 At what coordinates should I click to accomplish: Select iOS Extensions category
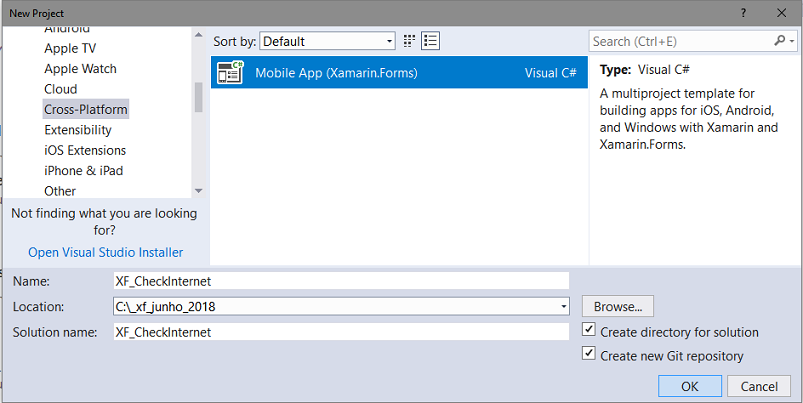click(85, 151)
